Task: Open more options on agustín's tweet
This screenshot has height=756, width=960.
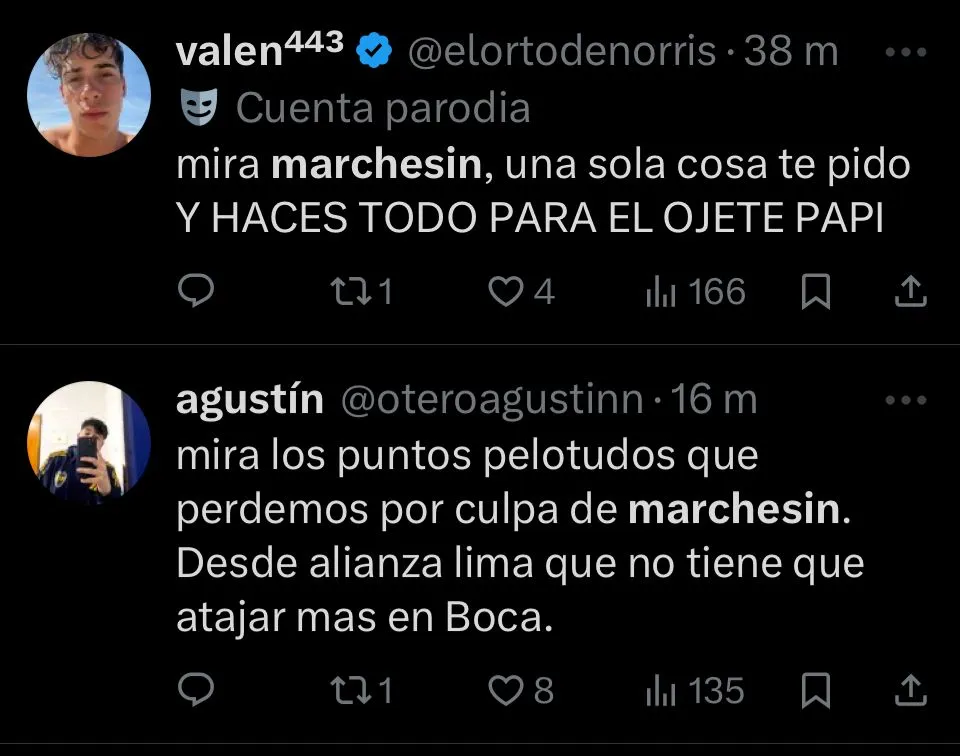Action: pos(906,401)
